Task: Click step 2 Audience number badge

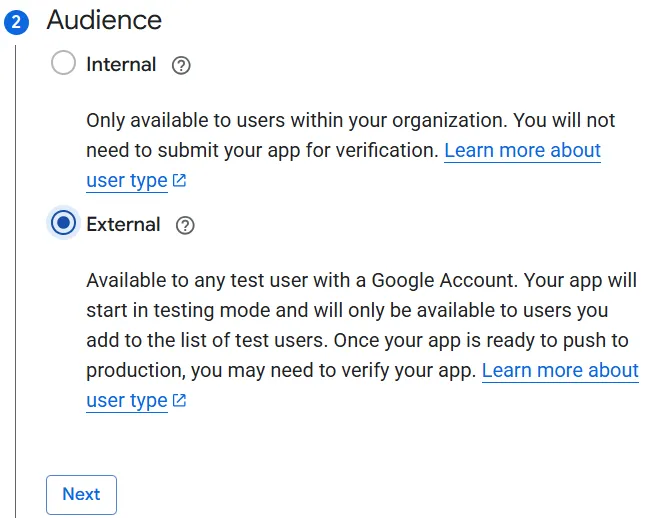Action: [x=17, y=22]
